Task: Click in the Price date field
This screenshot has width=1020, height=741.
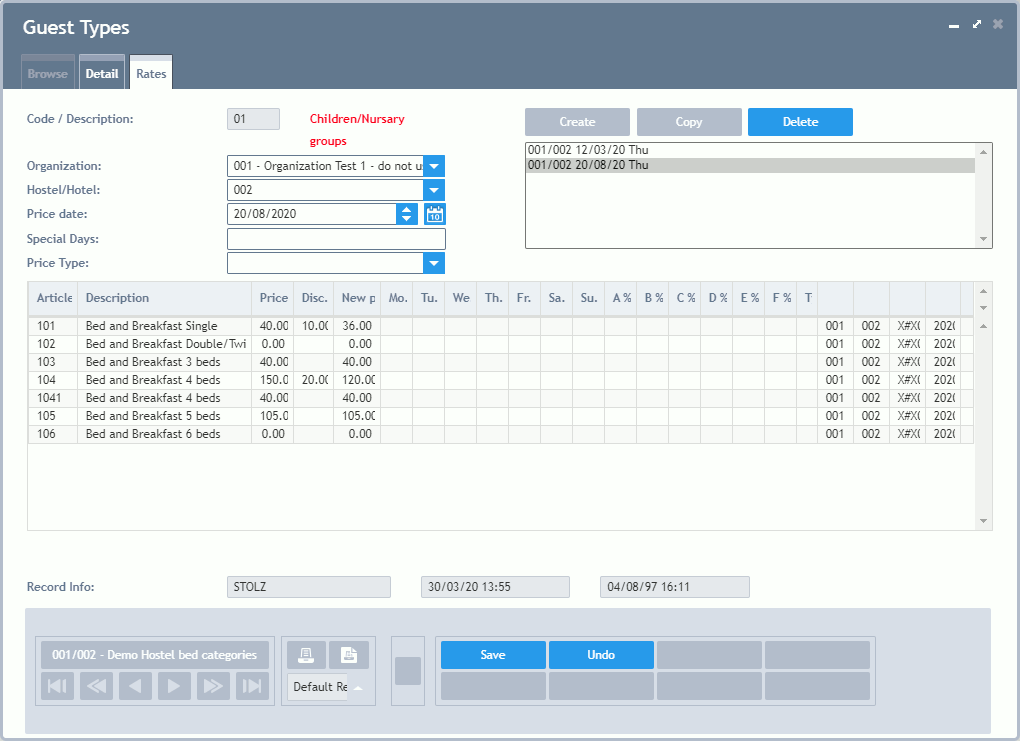Action: [x=312, y=214]
